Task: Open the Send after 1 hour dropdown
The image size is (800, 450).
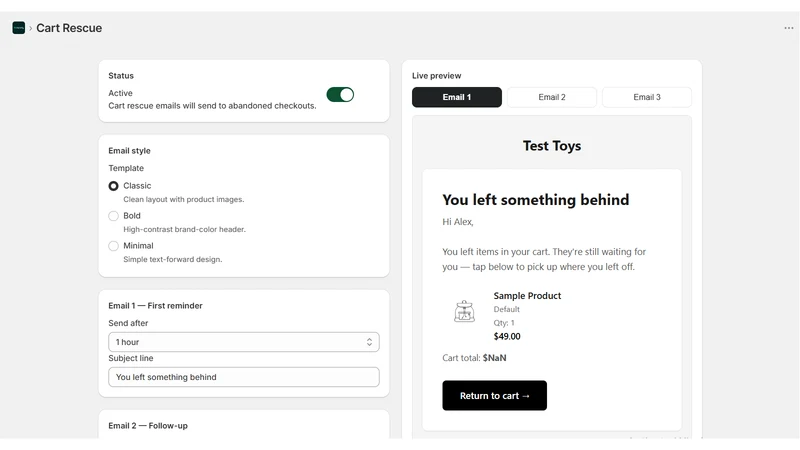Action: (x=243, y=342)
